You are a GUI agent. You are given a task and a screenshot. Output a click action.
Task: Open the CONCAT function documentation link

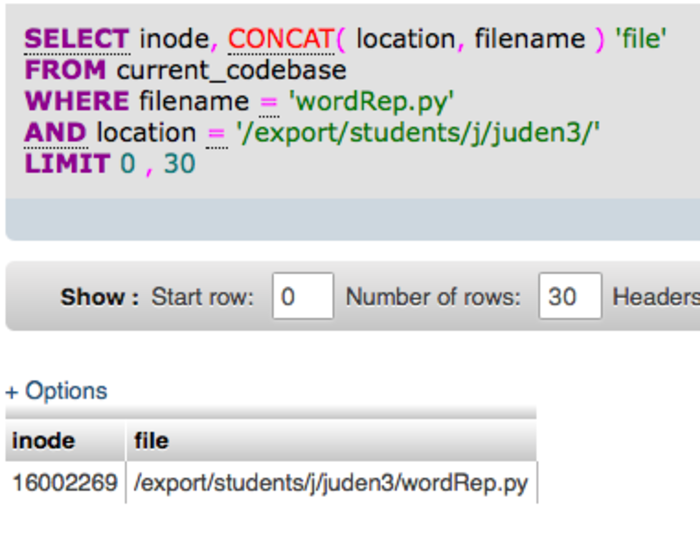[x=281, y=39]
